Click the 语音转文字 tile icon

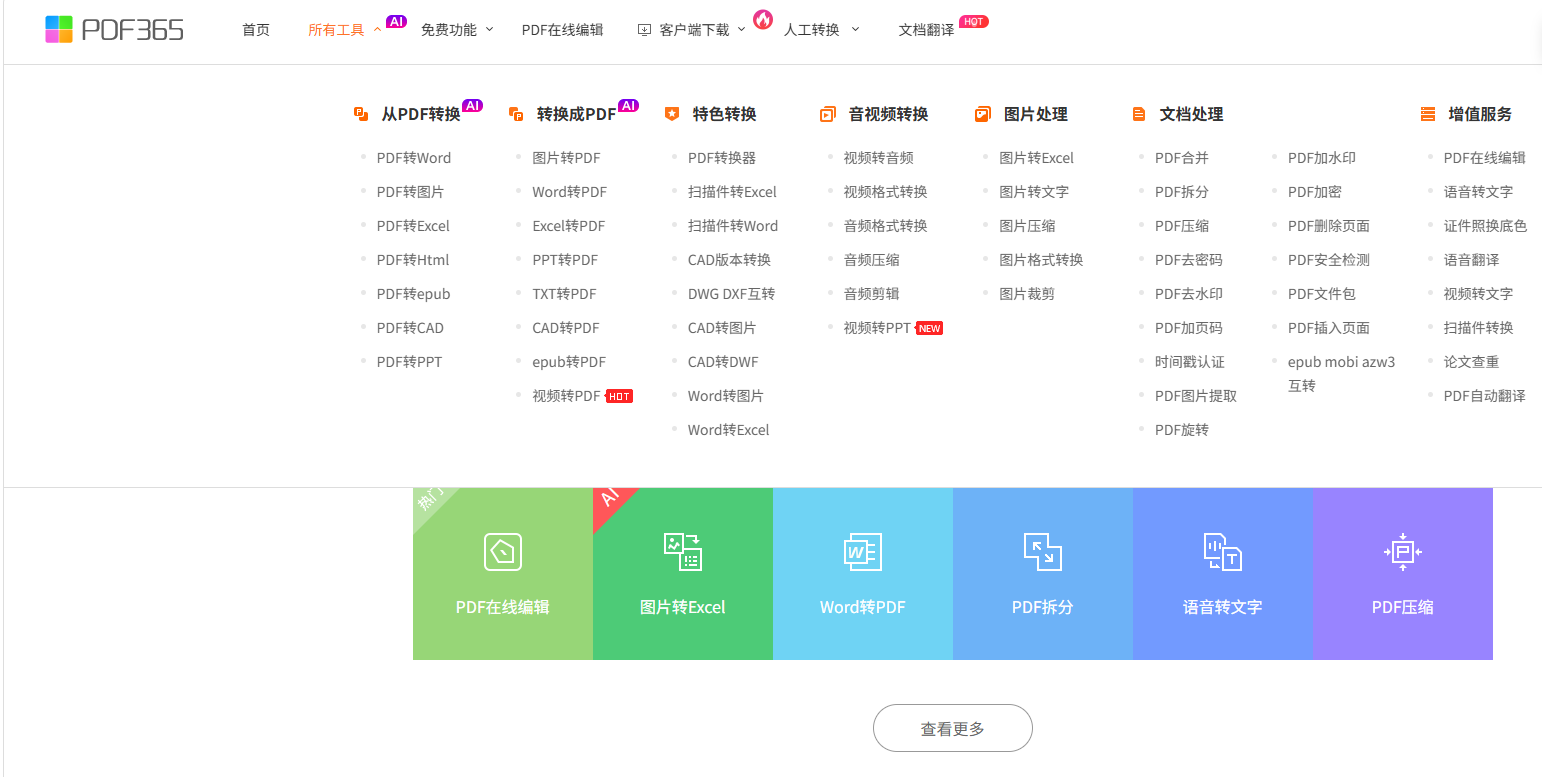[1223, 552]
